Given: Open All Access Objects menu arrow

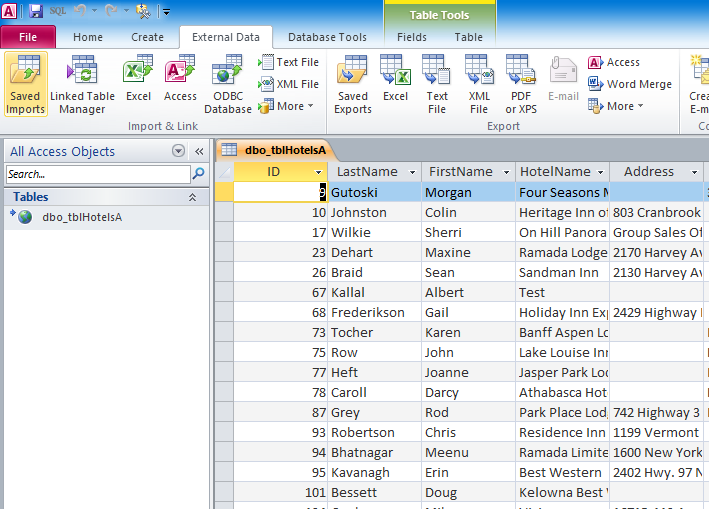Looking at the screenshot, I should [179, 151].
